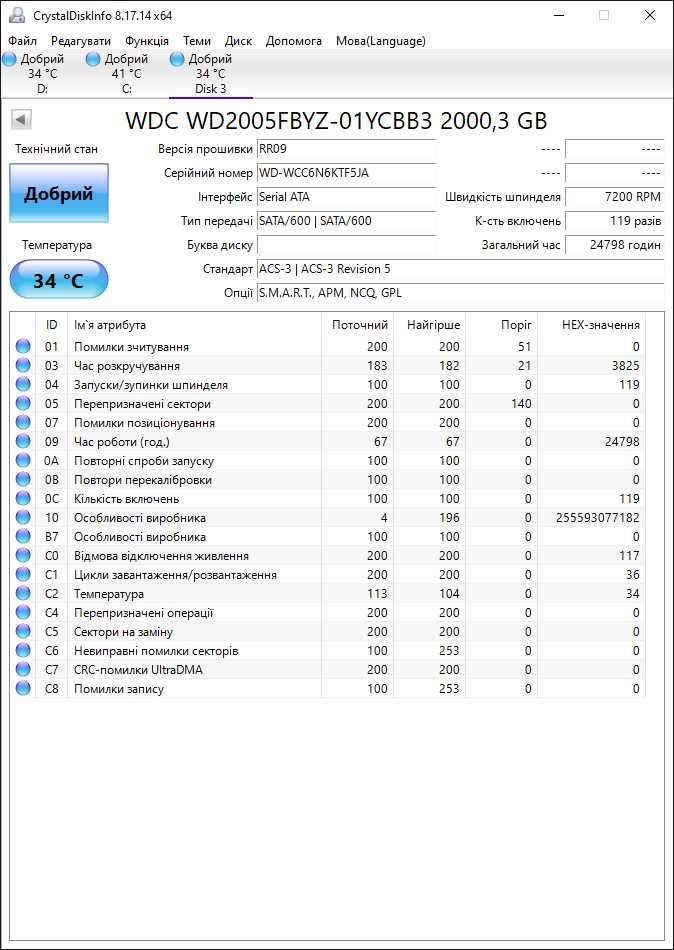Open the Диск menu
The height and width of the screenshot is (950, 674).
coord(238,41)
